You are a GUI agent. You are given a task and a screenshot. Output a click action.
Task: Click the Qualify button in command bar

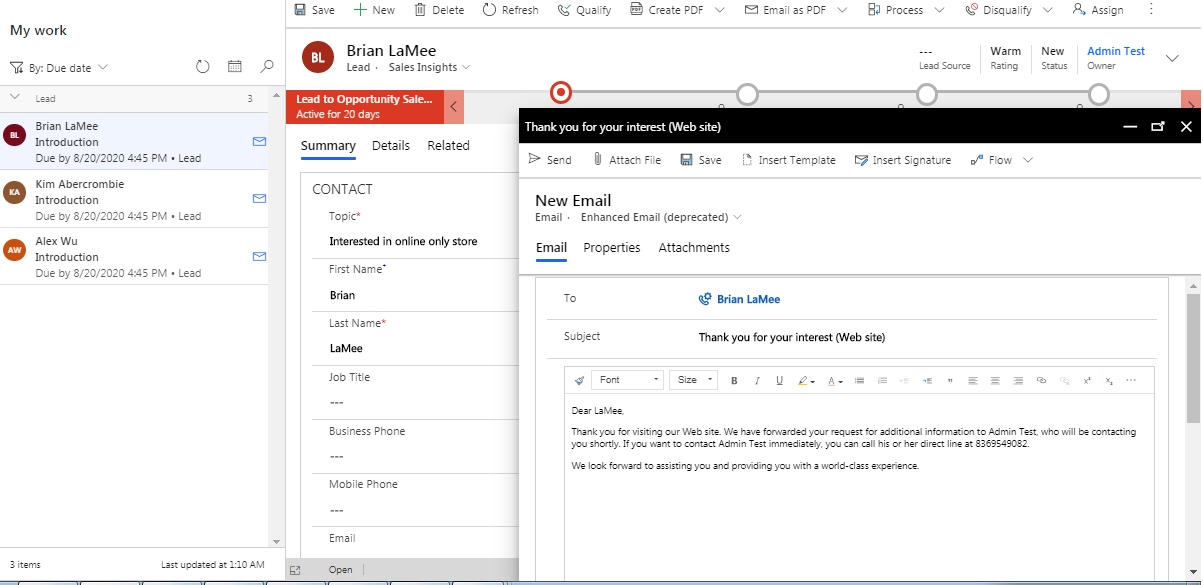[584, 10]
